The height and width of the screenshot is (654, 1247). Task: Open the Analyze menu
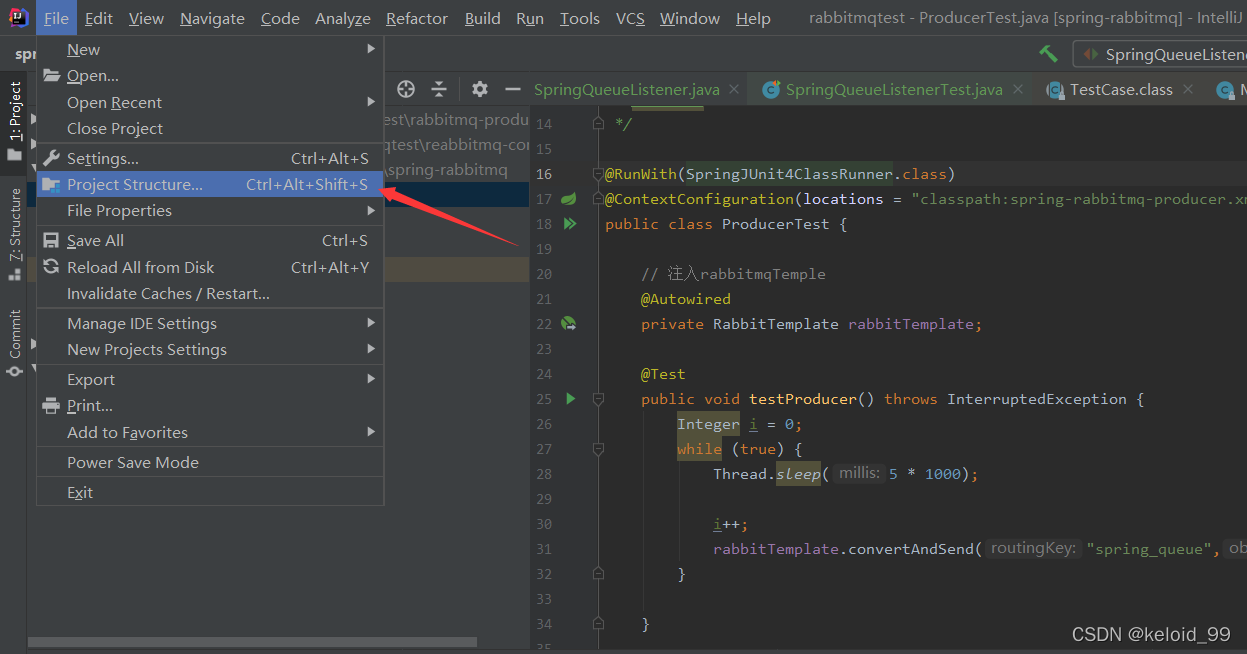[x=343, y=18]
